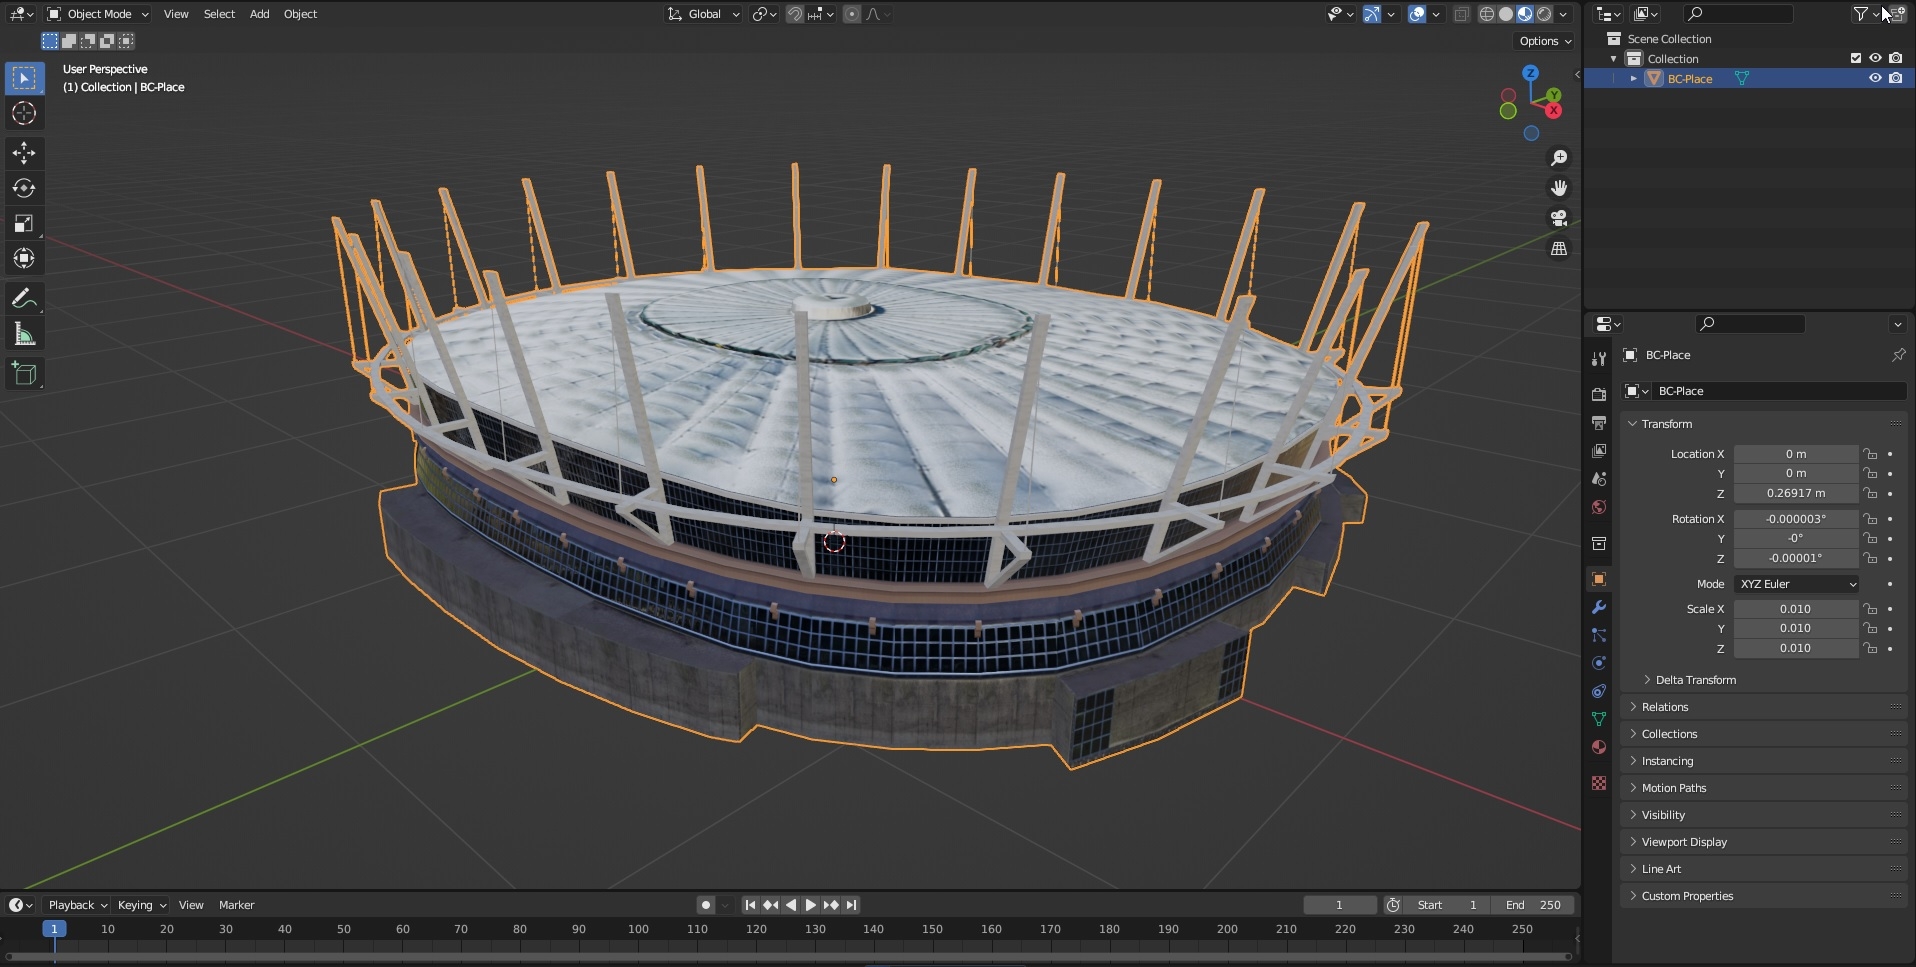This screenshot has height=967, width=1916.
Task: Open the Texture properties checker tab
Action: pyautogui.click(x=1598, y=783)
